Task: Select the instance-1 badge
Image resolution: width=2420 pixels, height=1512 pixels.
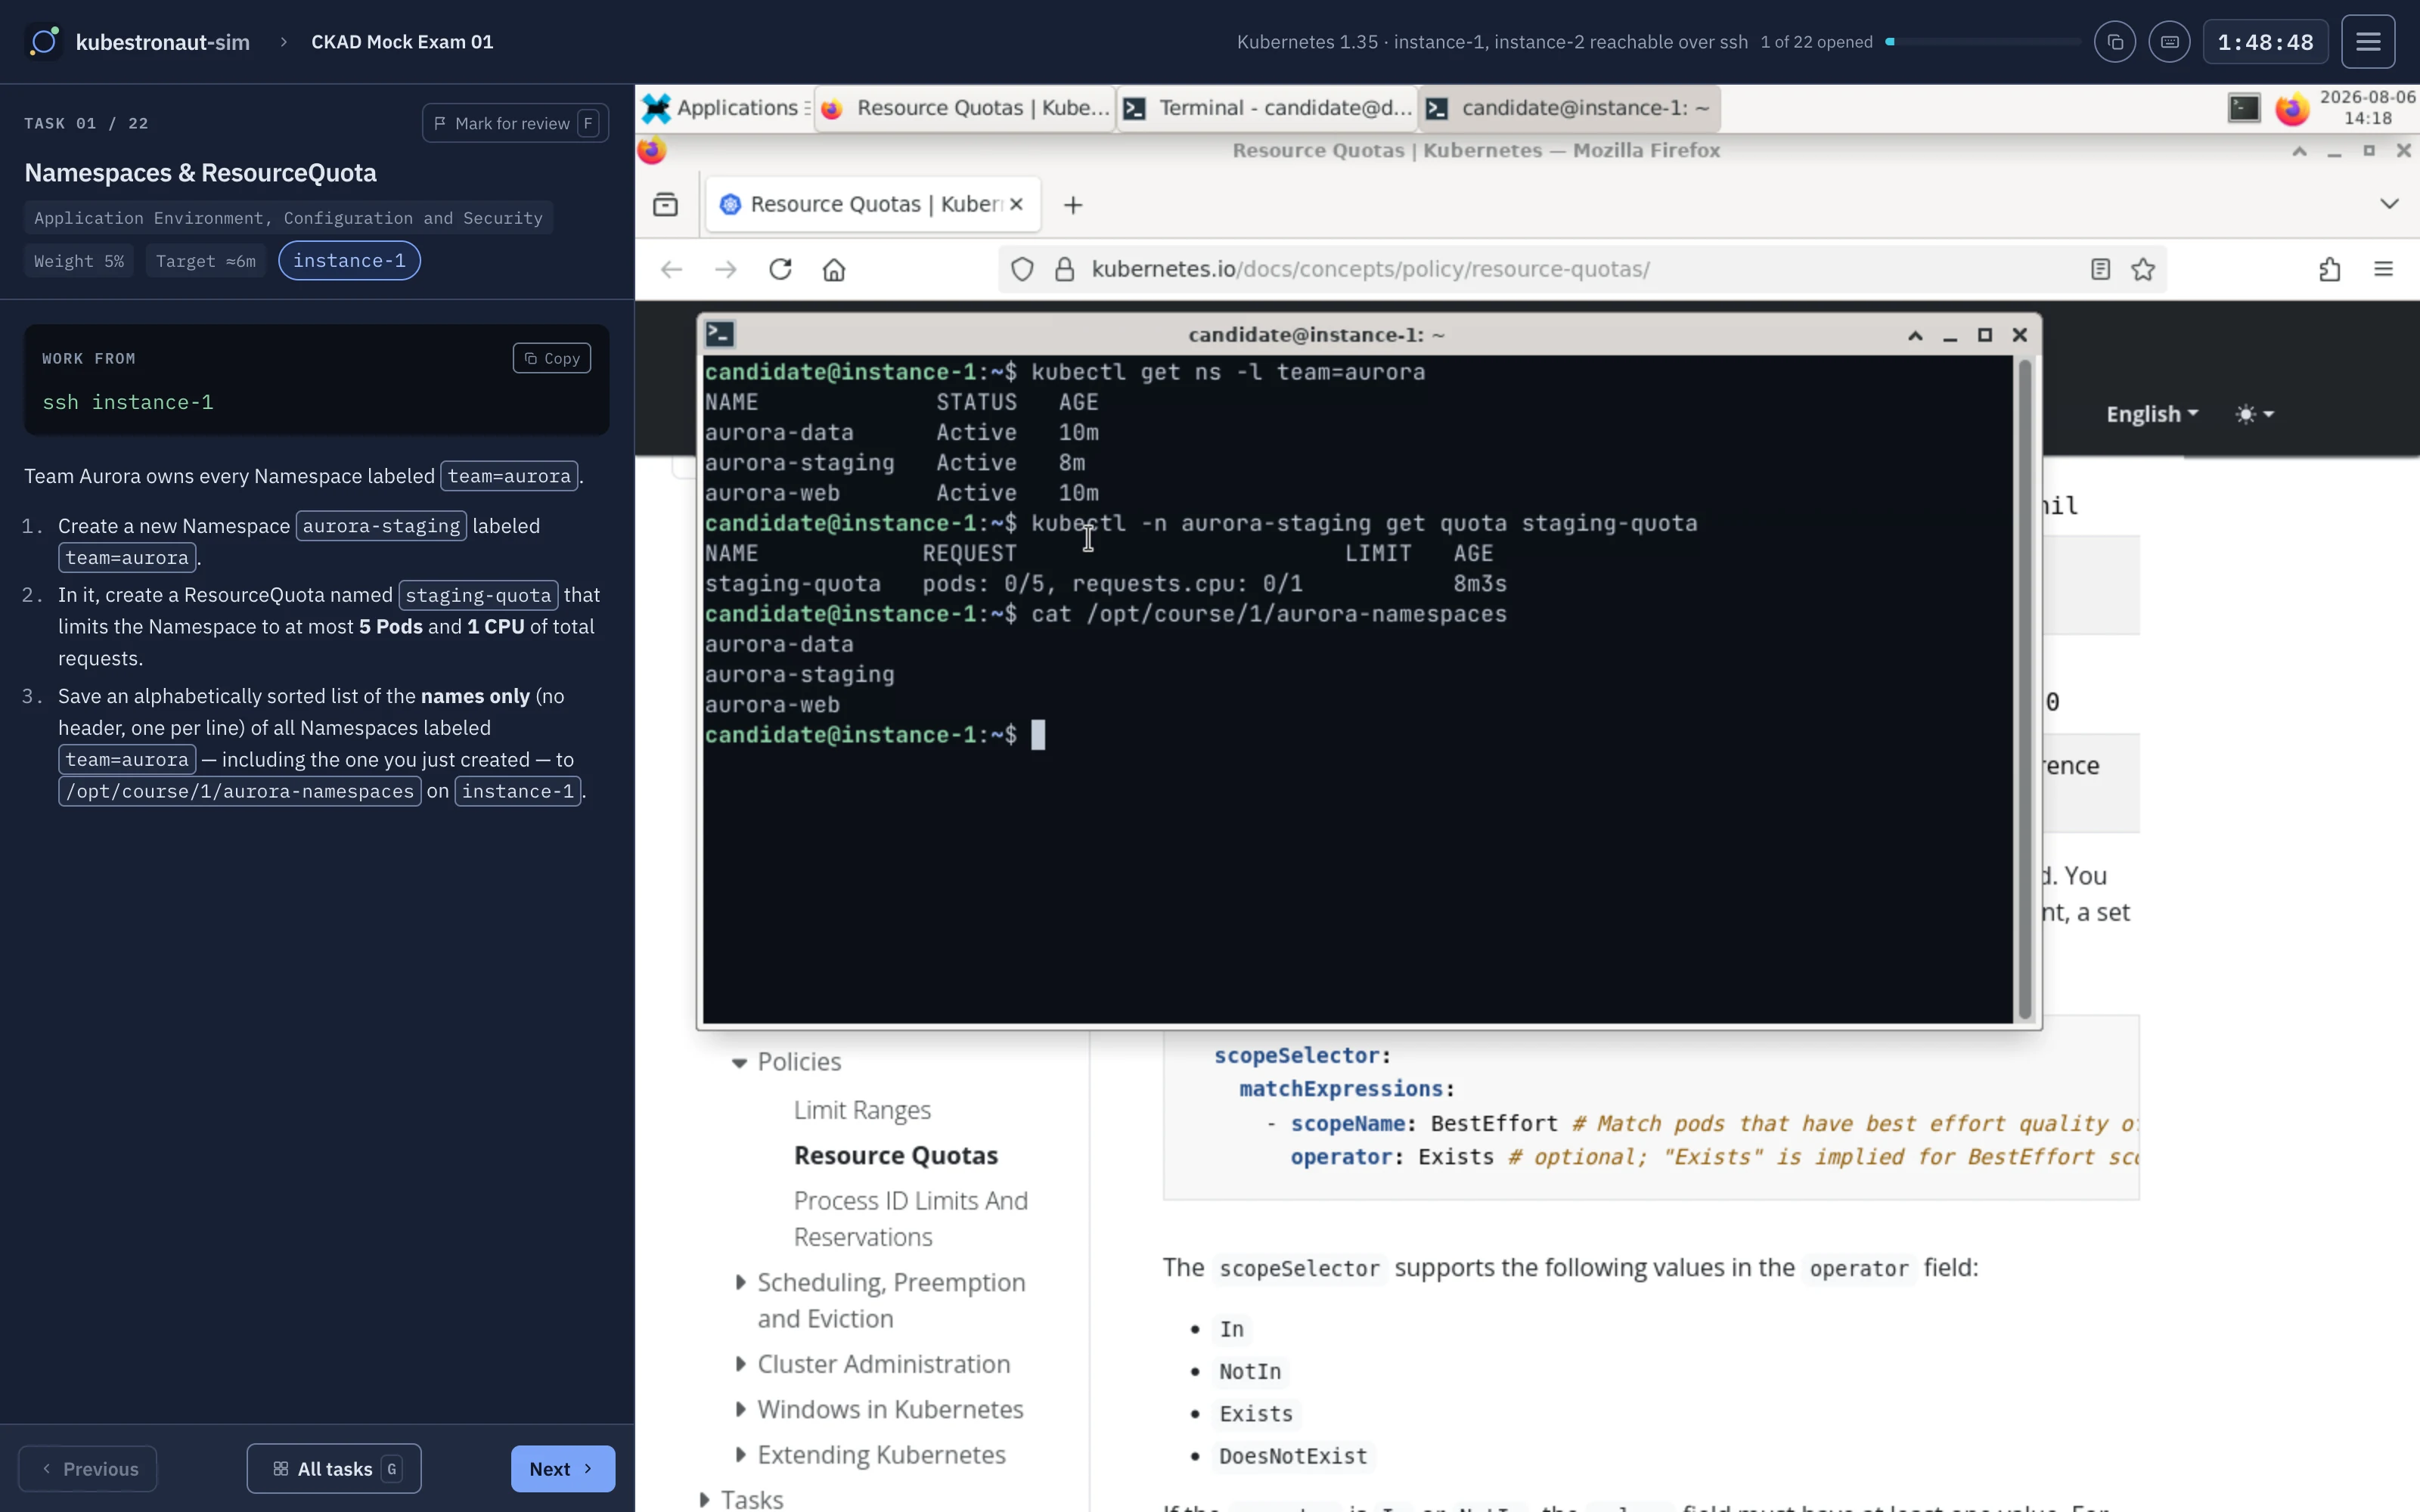Action: click(349, 261)
